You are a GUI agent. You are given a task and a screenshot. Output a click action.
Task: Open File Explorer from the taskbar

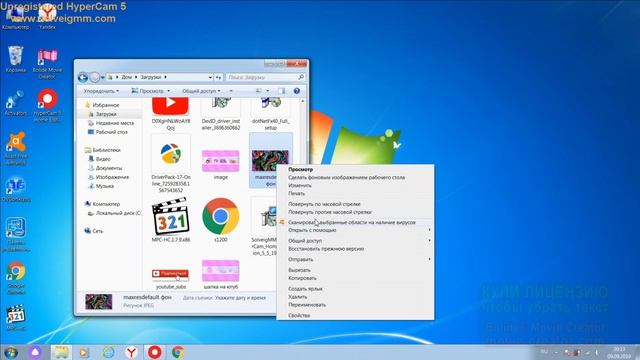click(61, 352)
